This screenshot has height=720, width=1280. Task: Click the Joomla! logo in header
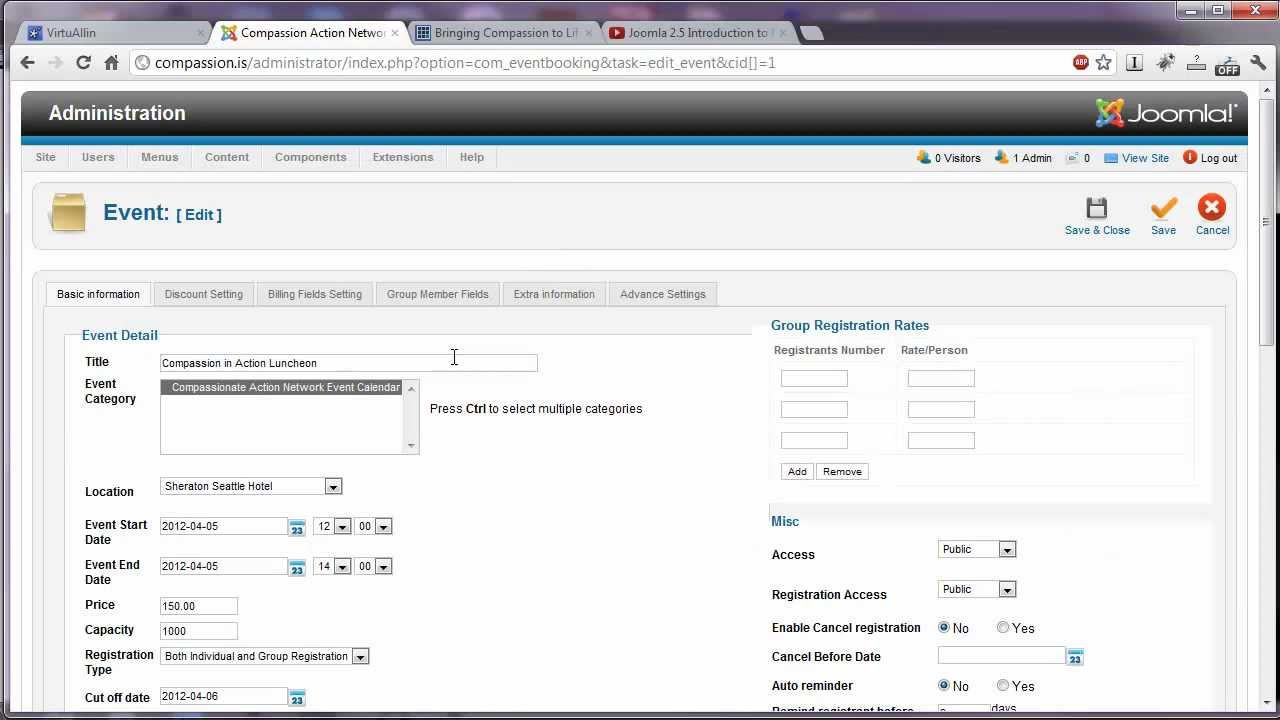[x=1166, y=113]
